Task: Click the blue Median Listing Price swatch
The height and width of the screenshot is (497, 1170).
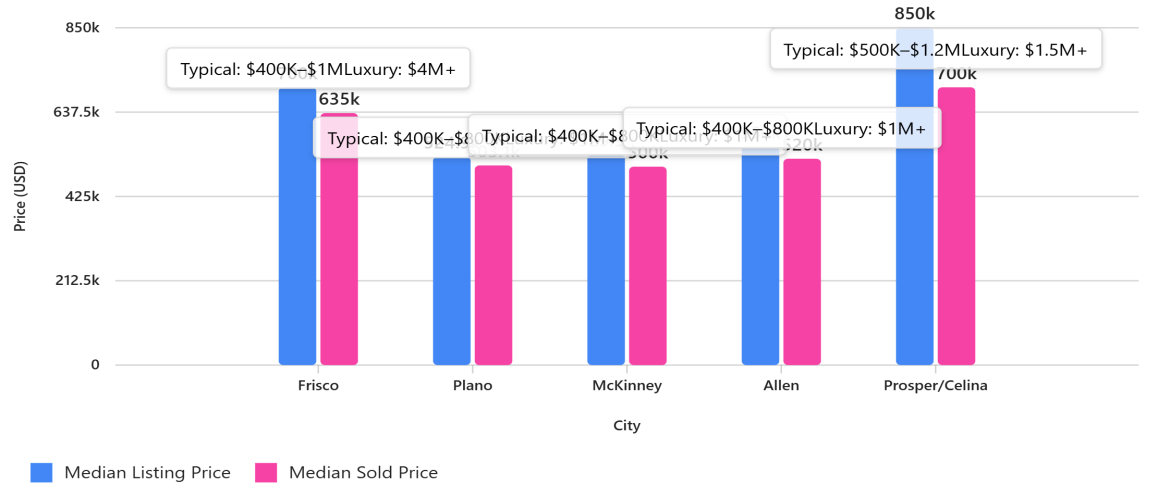Action: tap(41, 473)
